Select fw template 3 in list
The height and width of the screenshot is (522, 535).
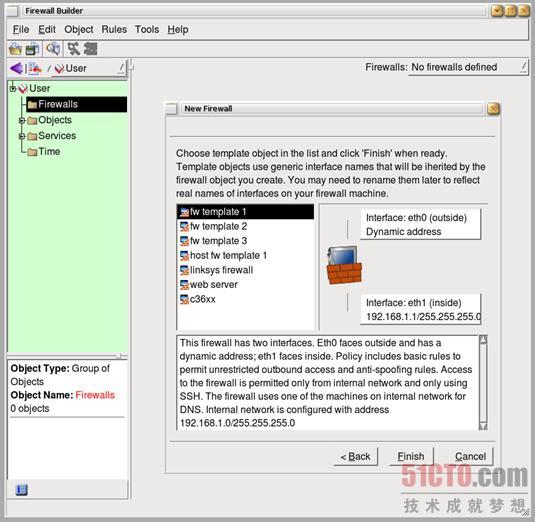tap(245, 241)
